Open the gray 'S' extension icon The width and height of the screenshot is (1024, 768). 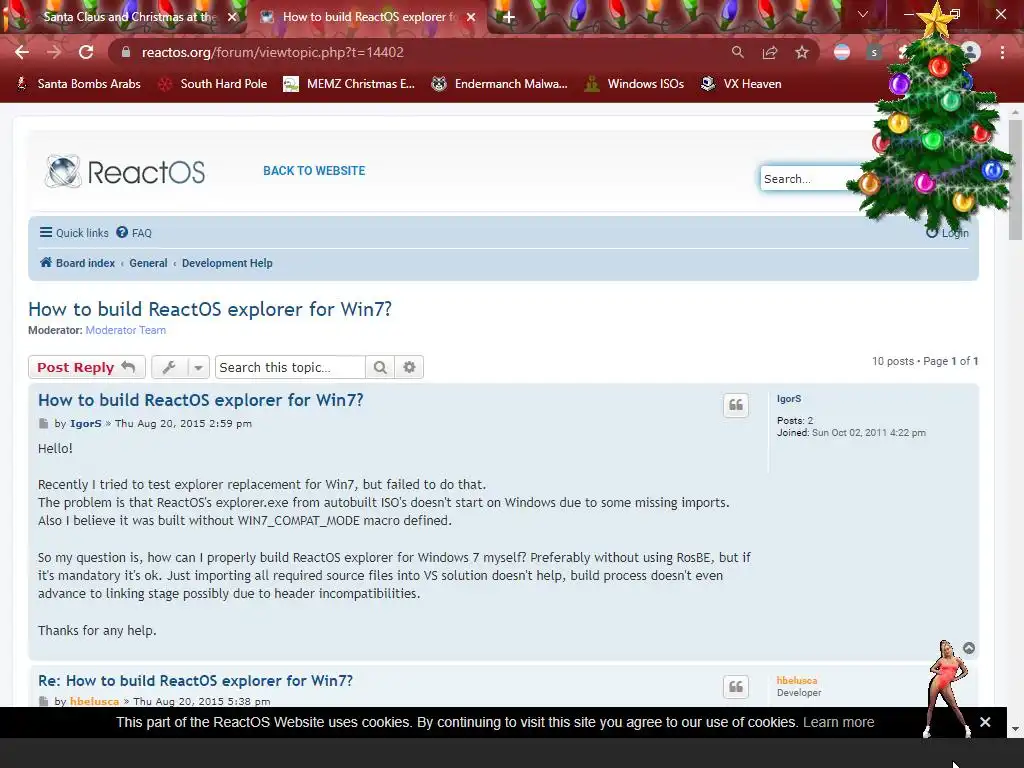874,52
